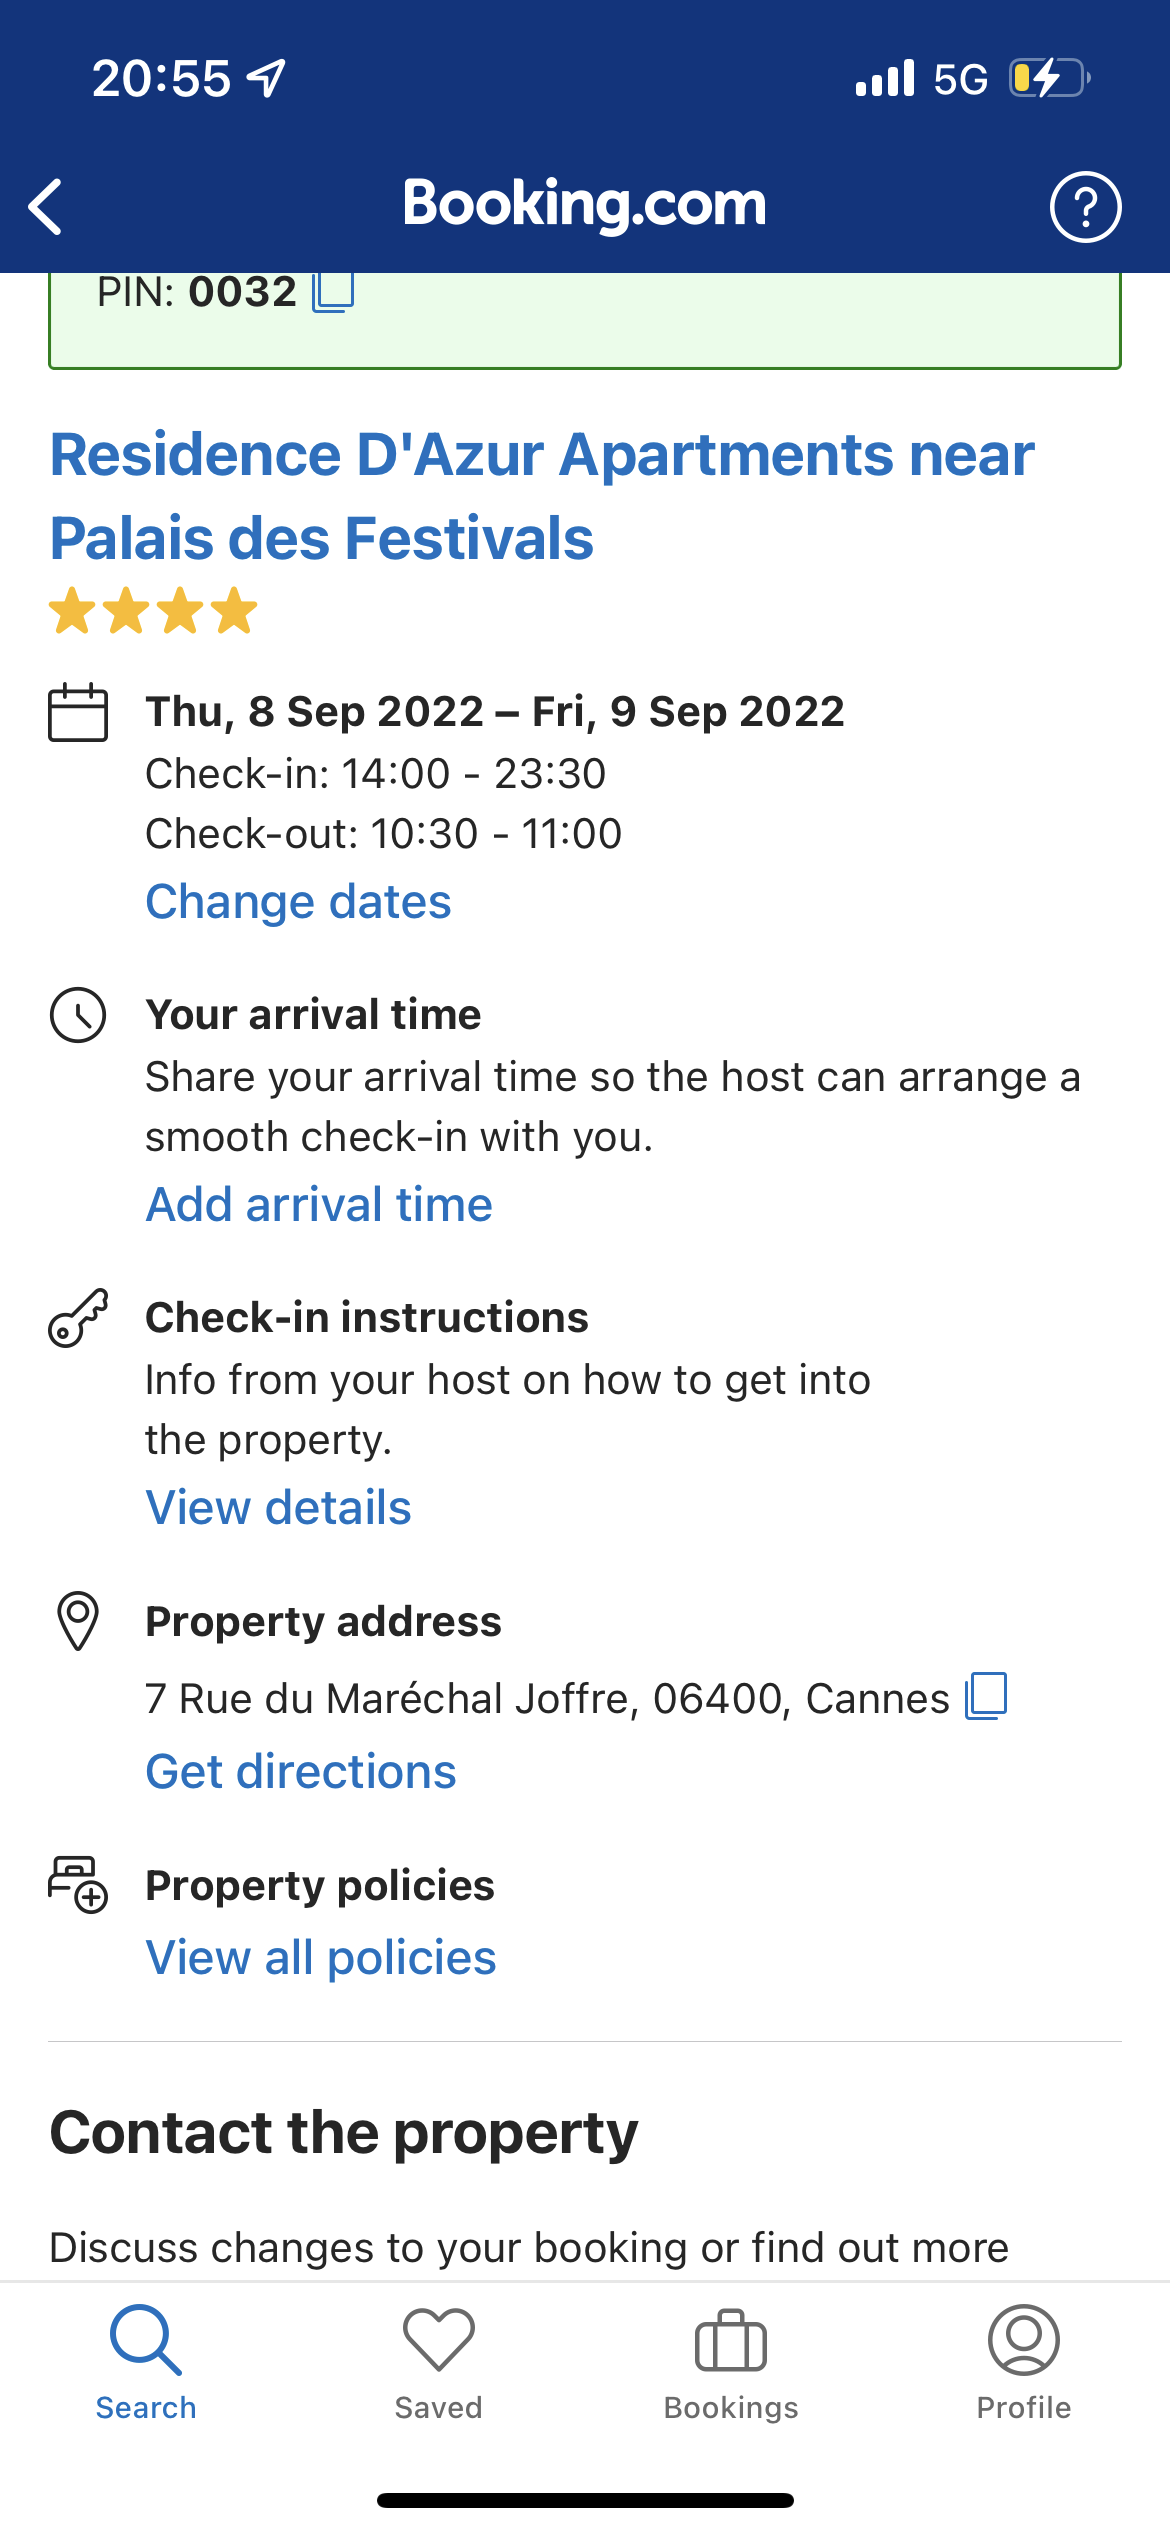Tap the map pin address icon
The height and width of the screenshot is (2532, 1170).
78,1621
